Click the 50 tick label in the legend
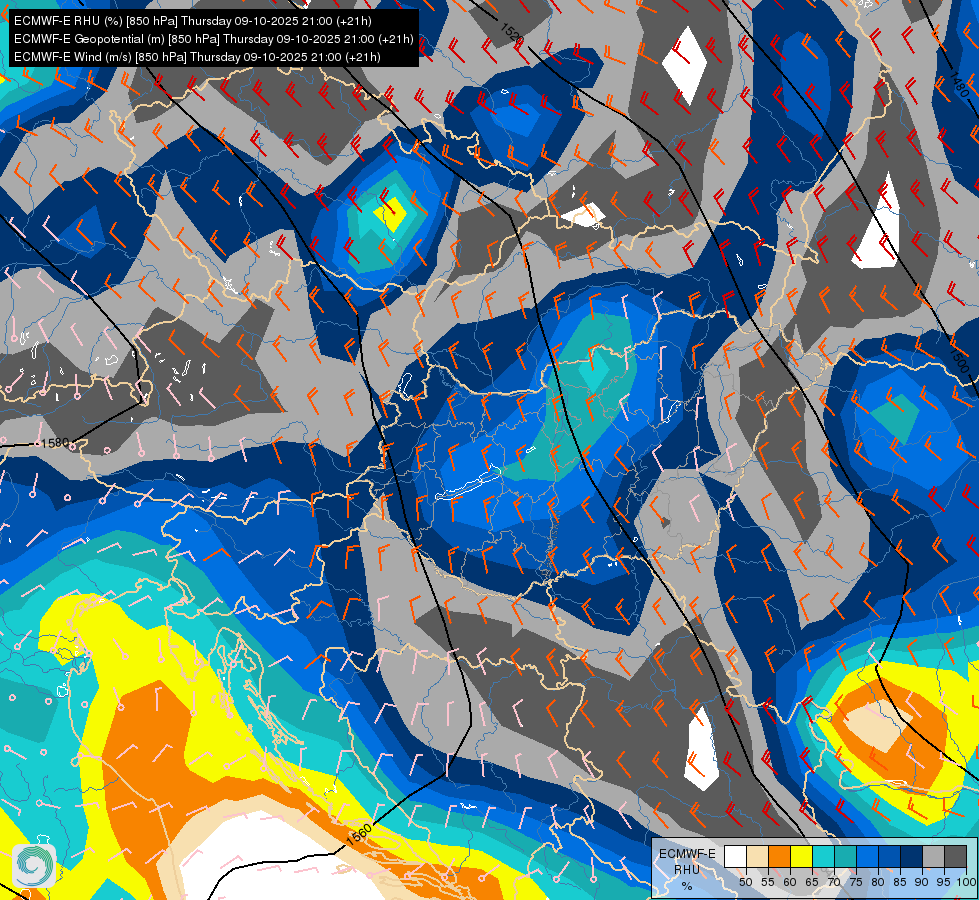This screenshot has height=900, width=979. 745,882
